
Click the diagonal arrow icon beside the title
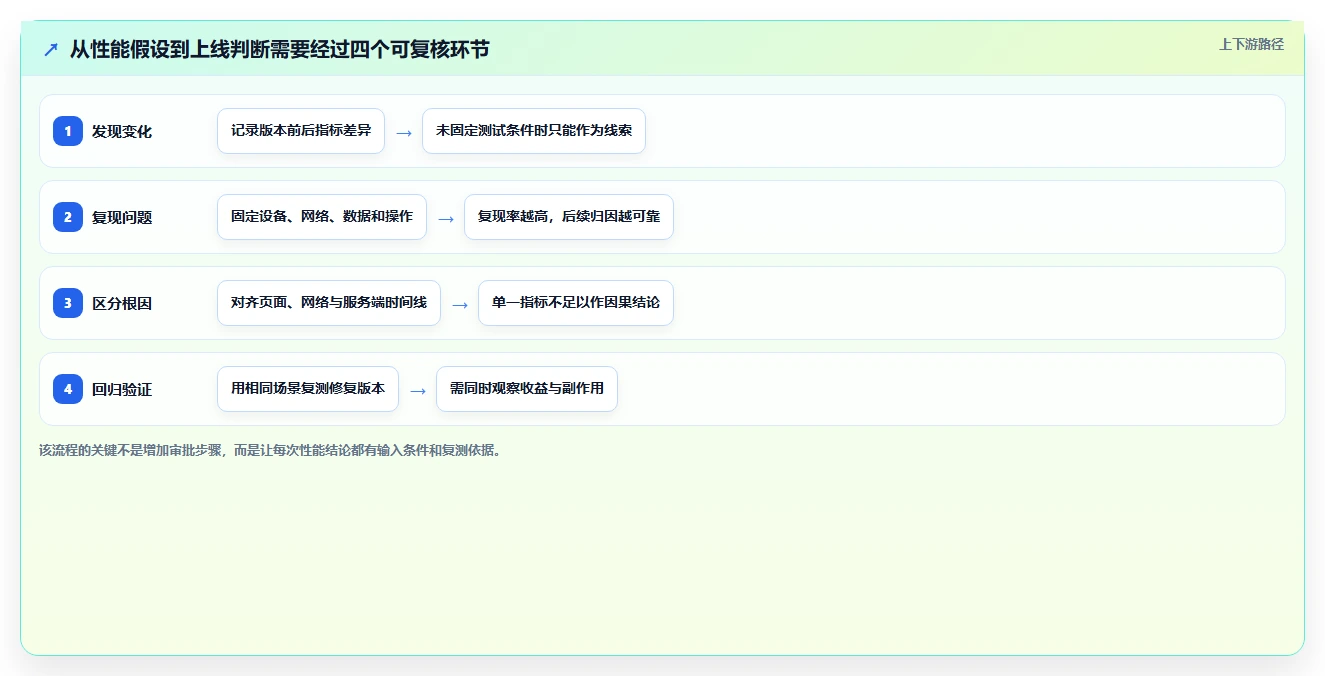51,49
